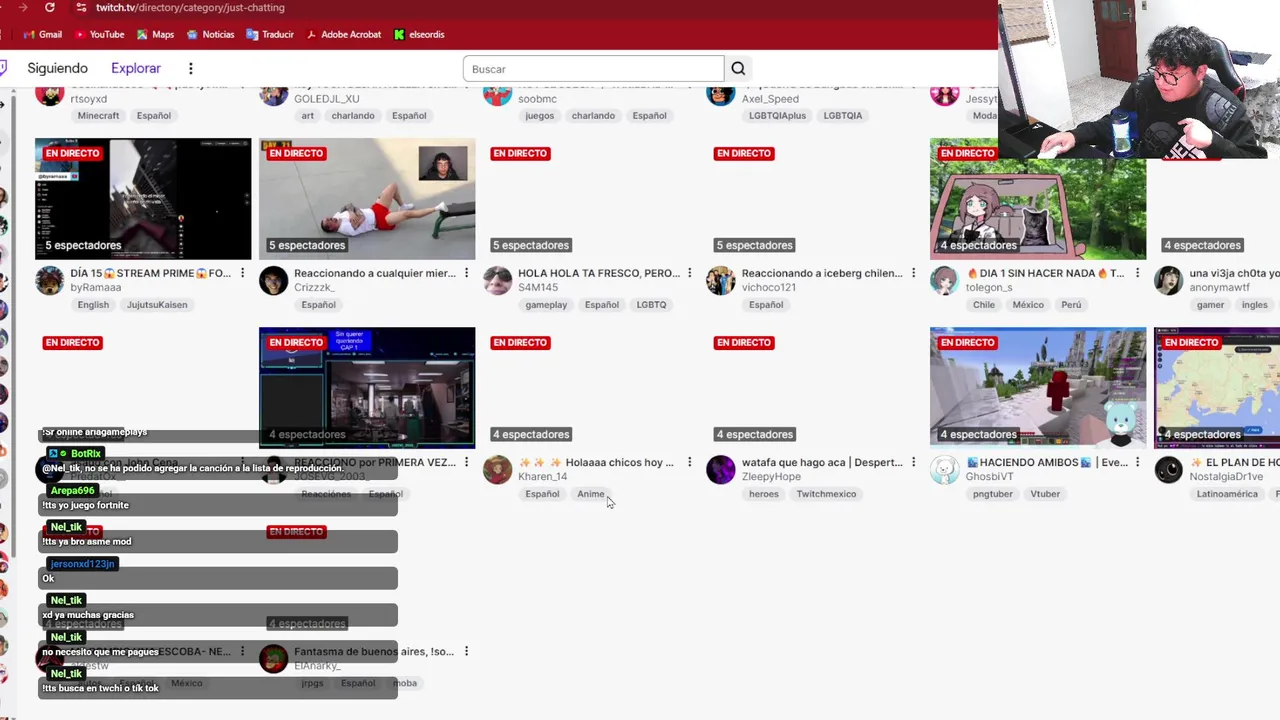Image resolution: width=1280 pixels, height=720 pixels.
Task: Select the Minecraft tag under rtsoyxd
Action: tap(98, 116)
